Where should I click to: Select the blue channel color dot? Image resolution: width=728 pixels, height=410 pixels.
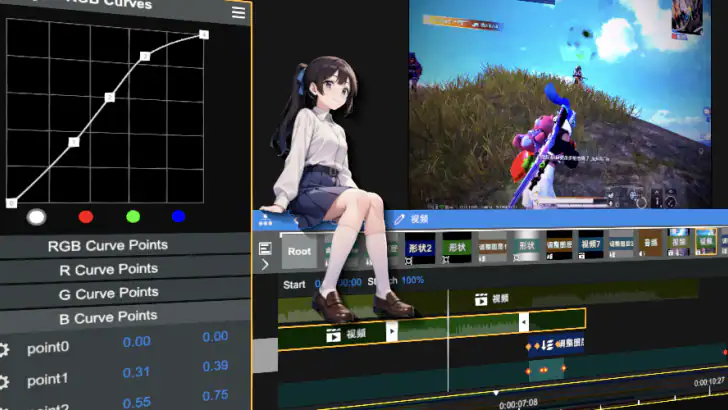click(178, 216)
